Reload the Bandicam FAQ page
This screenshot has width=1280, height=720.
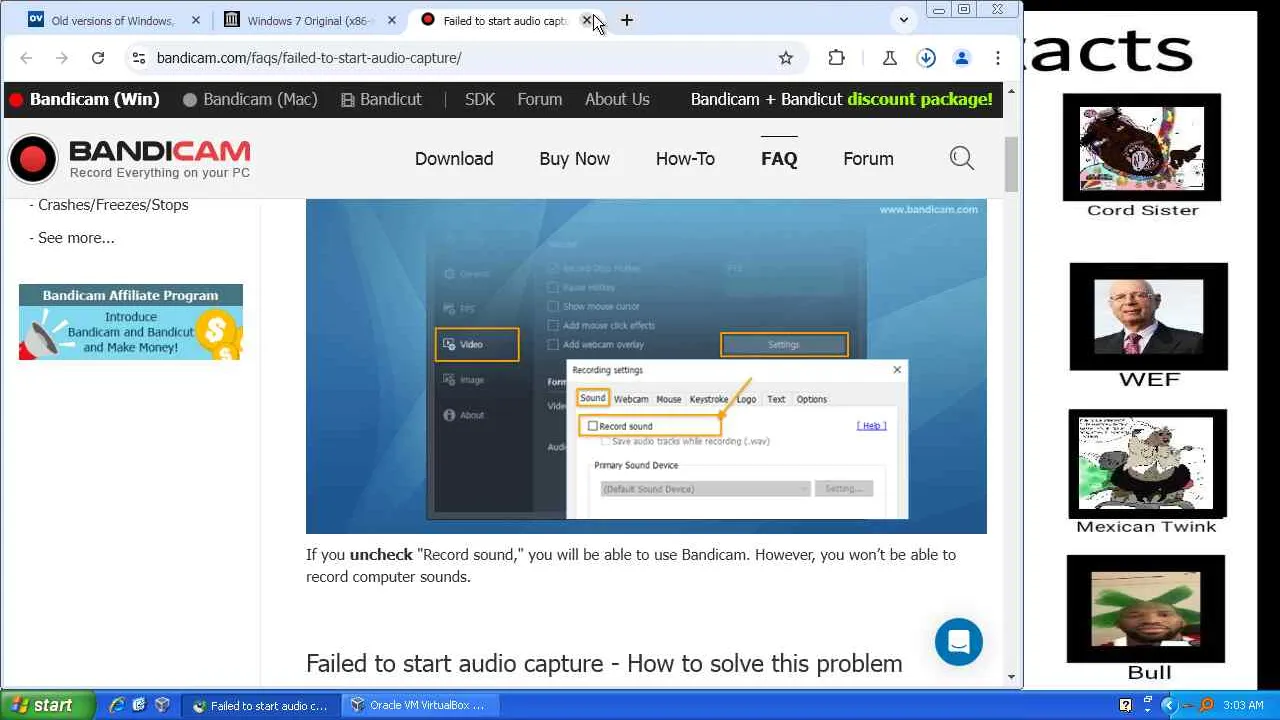coord(98,58)
